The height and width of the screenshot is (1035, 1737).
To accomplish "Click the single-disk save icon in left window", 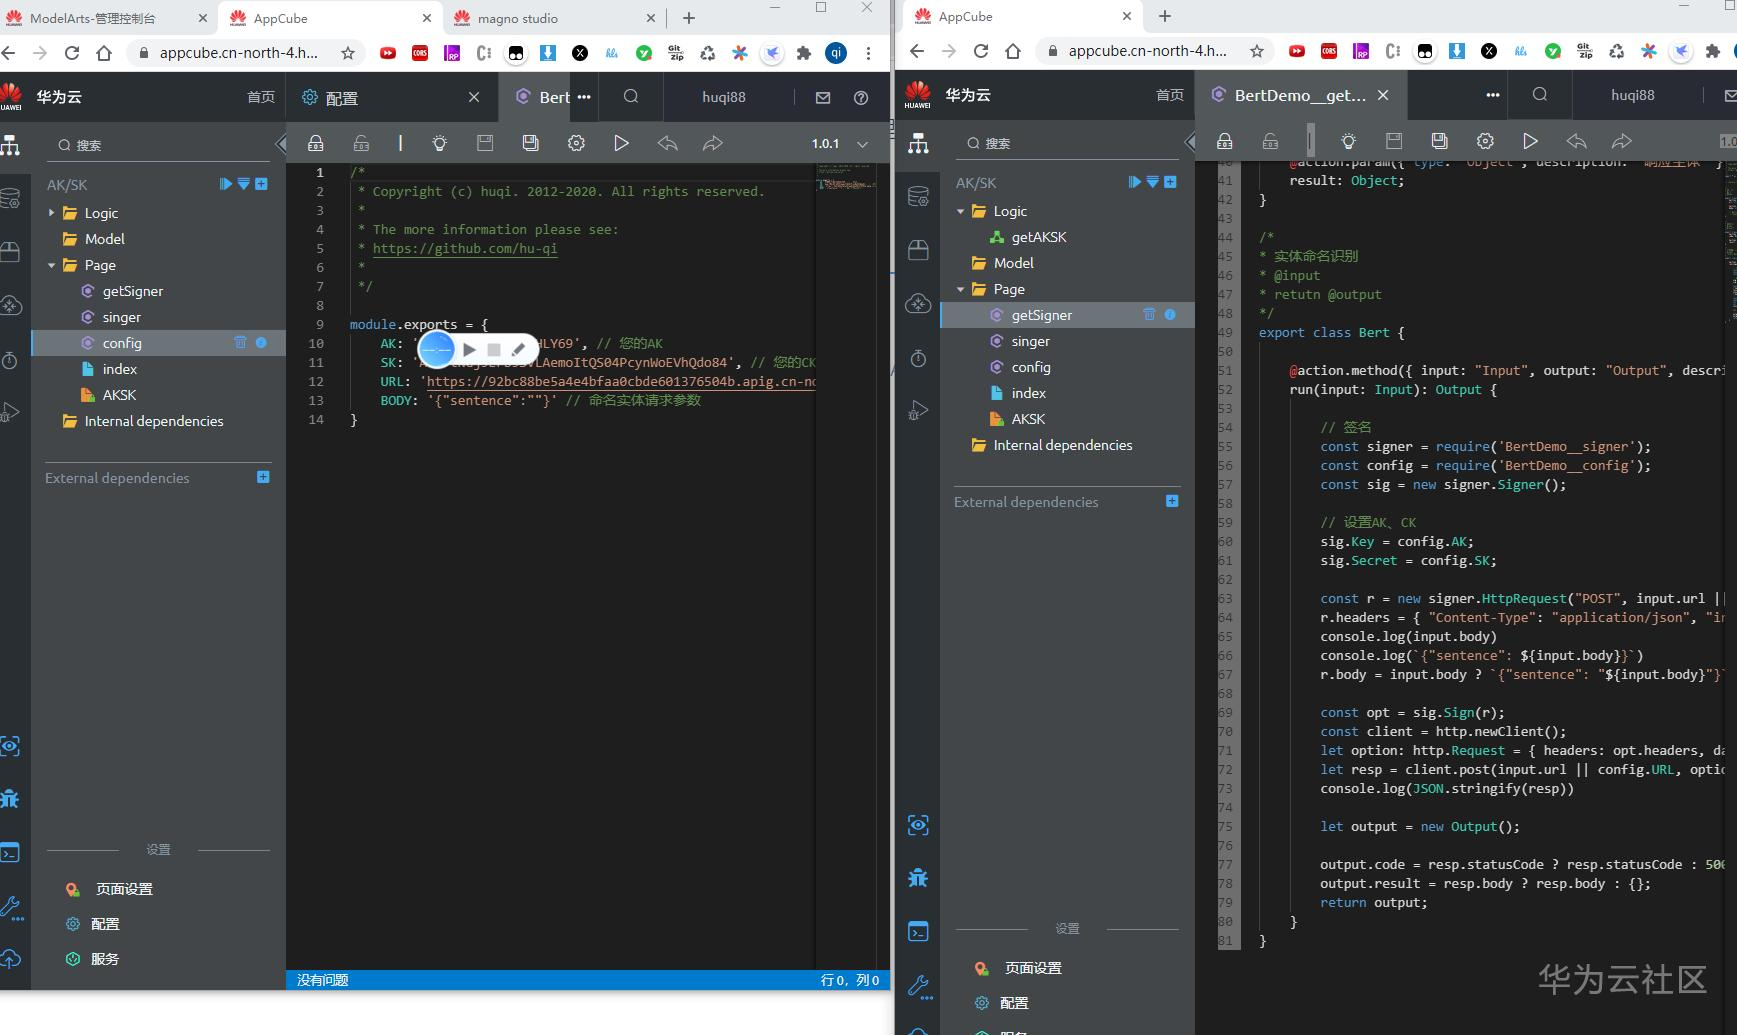I will pyautogui.click(x=485, y=143).
